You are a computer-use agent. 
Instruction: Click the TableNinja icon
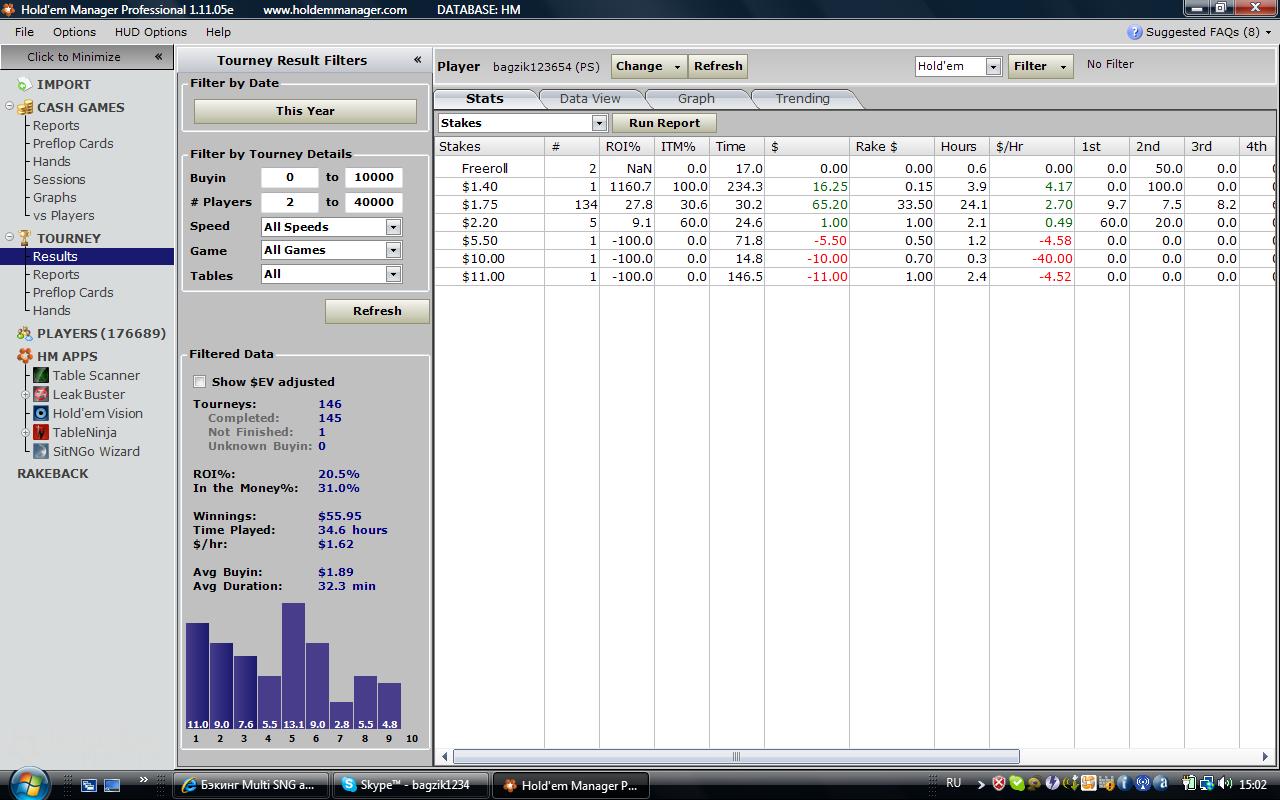[x=41, y=432]
